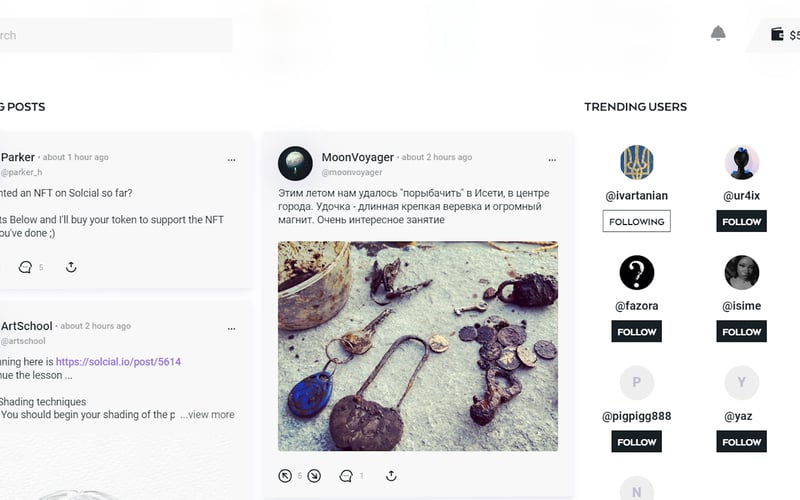
Task: Open ArtSchool post options menu
Action: (x=231, y=329)
